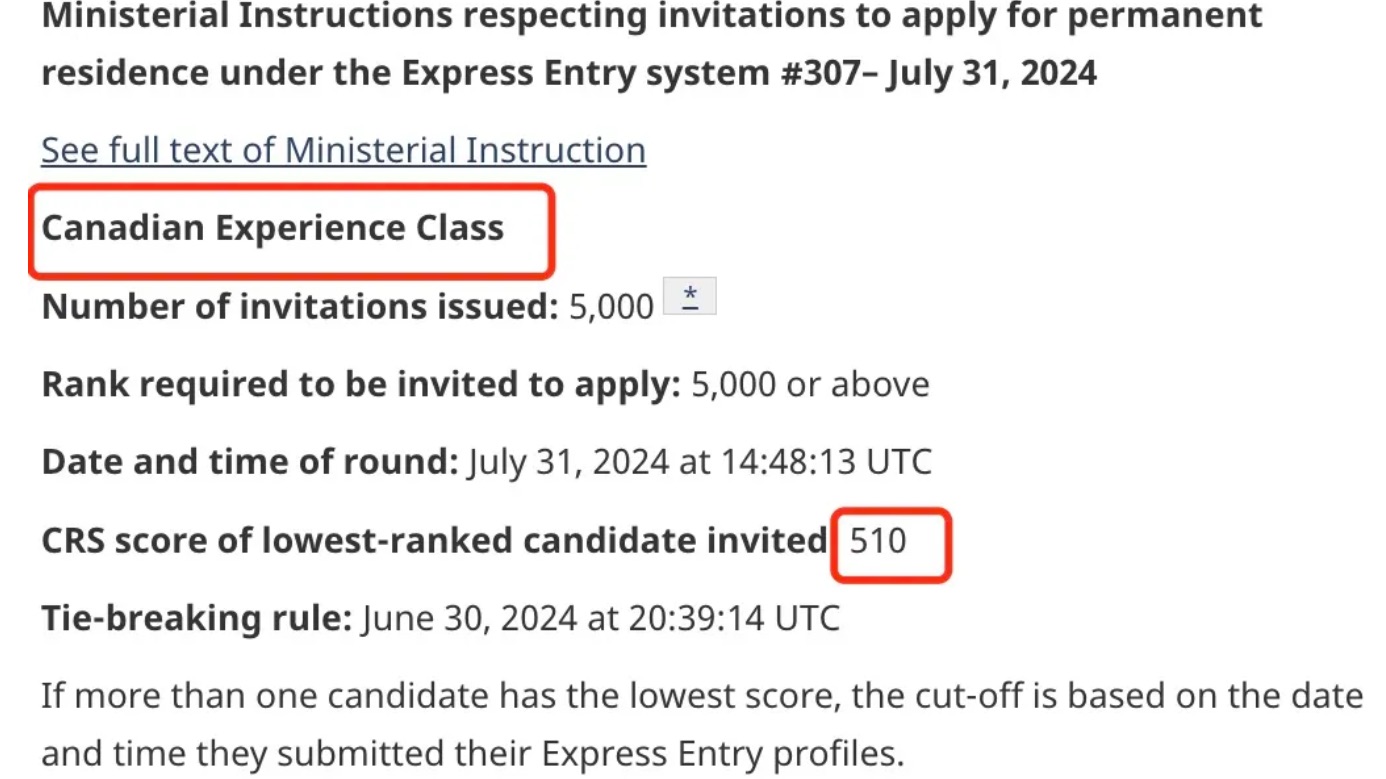The height and width of the screenshot is (779, 1386).
Task: Click the asterisk footnote button beside 5,000
Action: point(690,297)
